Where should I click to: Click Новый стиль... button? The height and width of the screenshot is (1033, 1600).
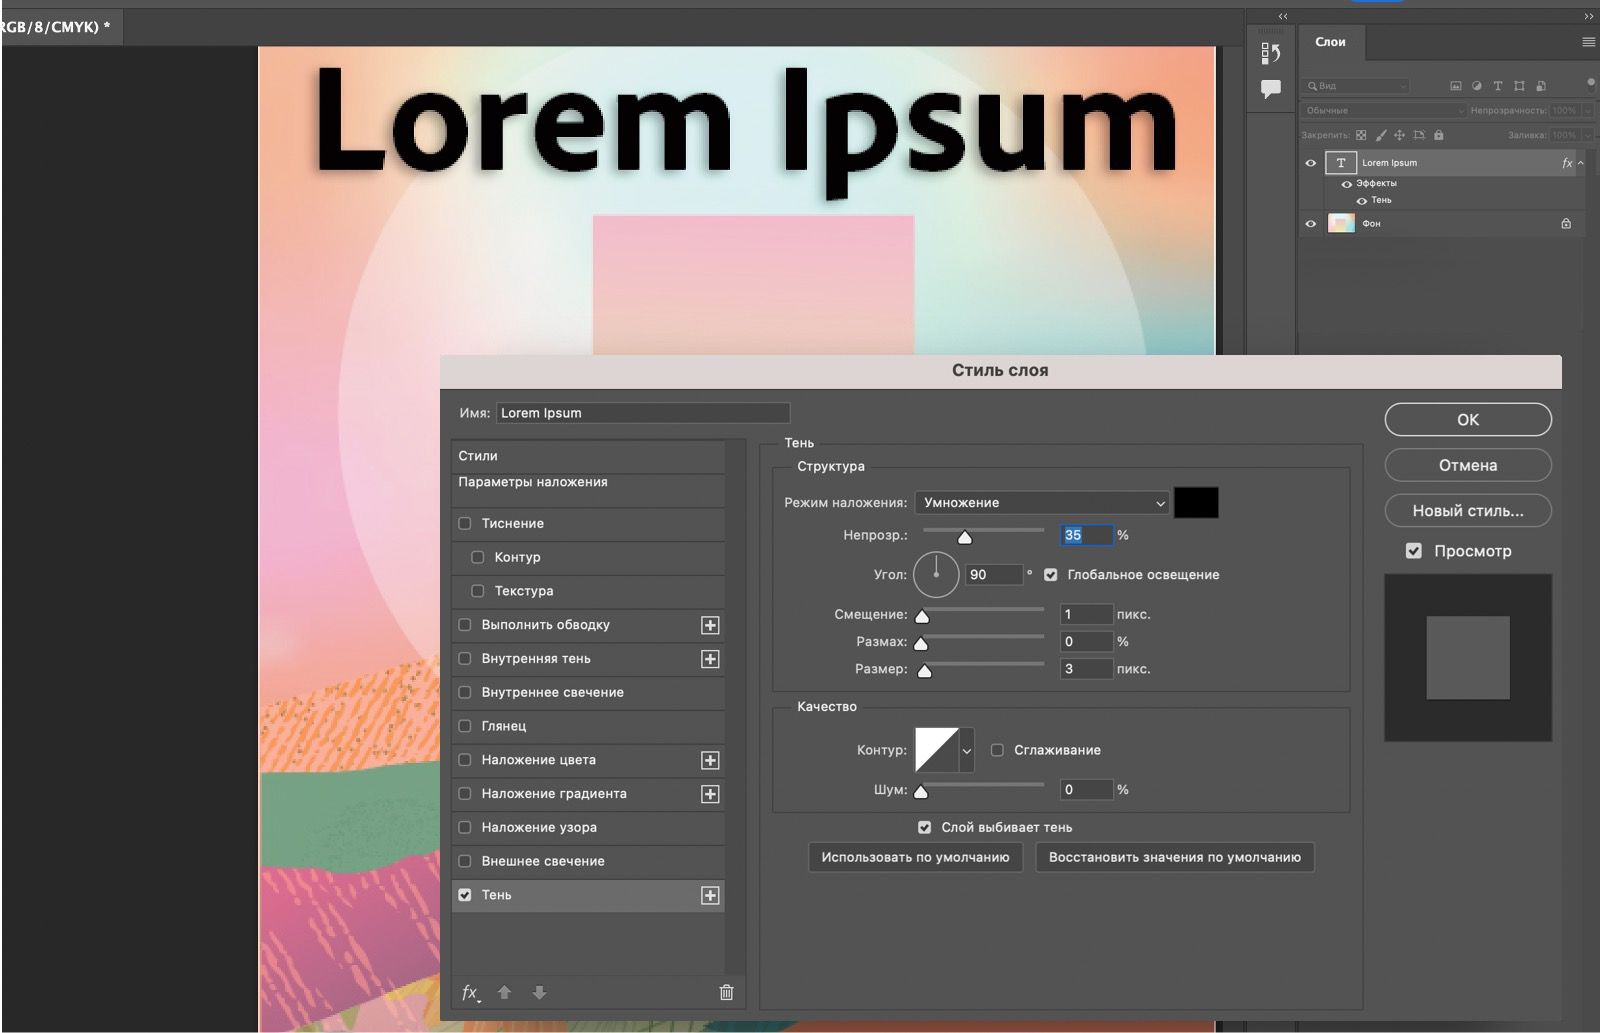(x=1467, y=511)
